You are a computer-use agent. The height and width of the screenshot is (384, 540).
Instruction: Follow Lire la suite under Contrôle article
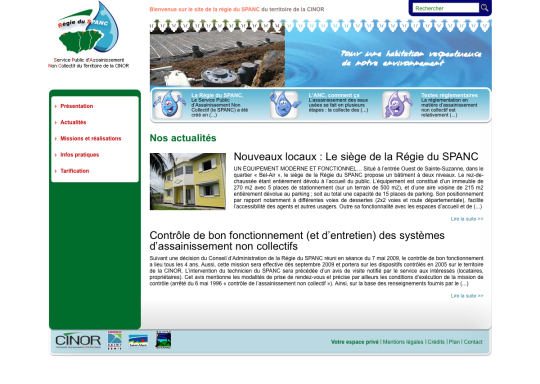467,296
